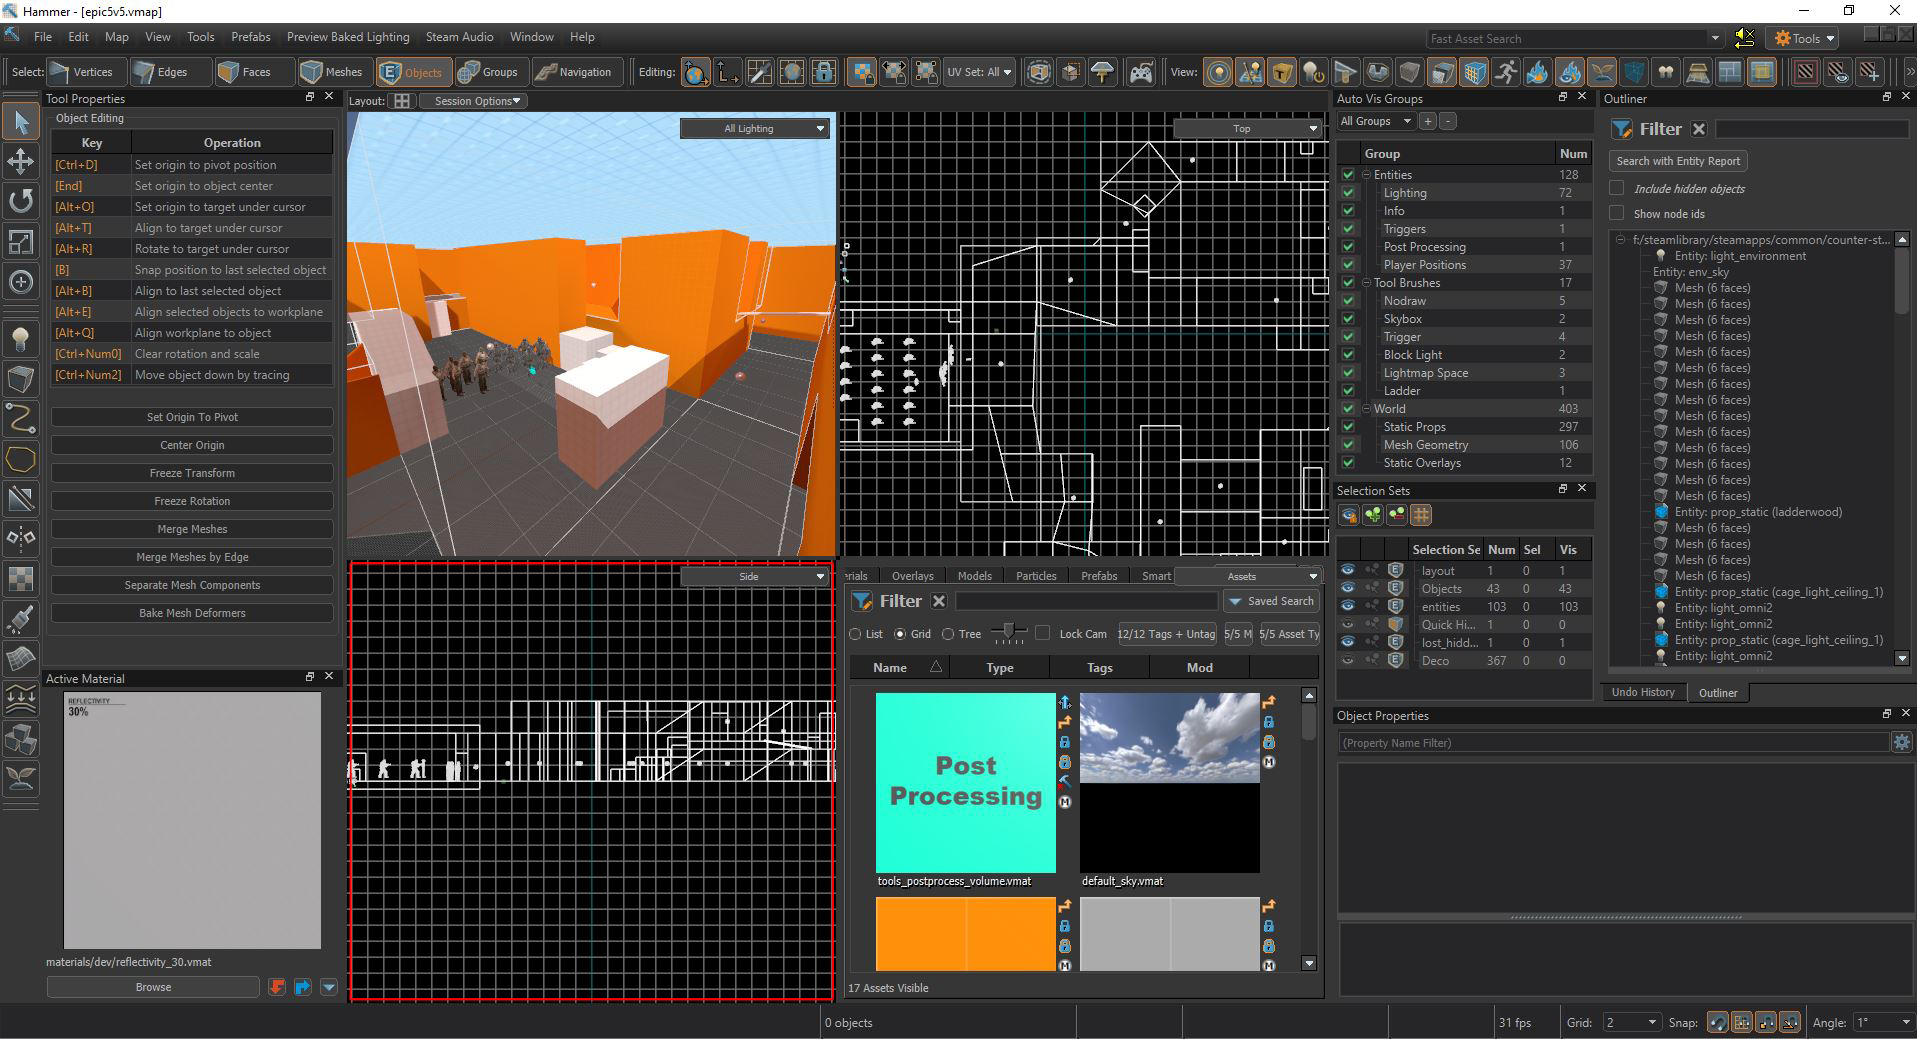Select the light bulb entity tool
Image resolution: width=1917 pixels, height=1039 pixels.
pos(21,339)
